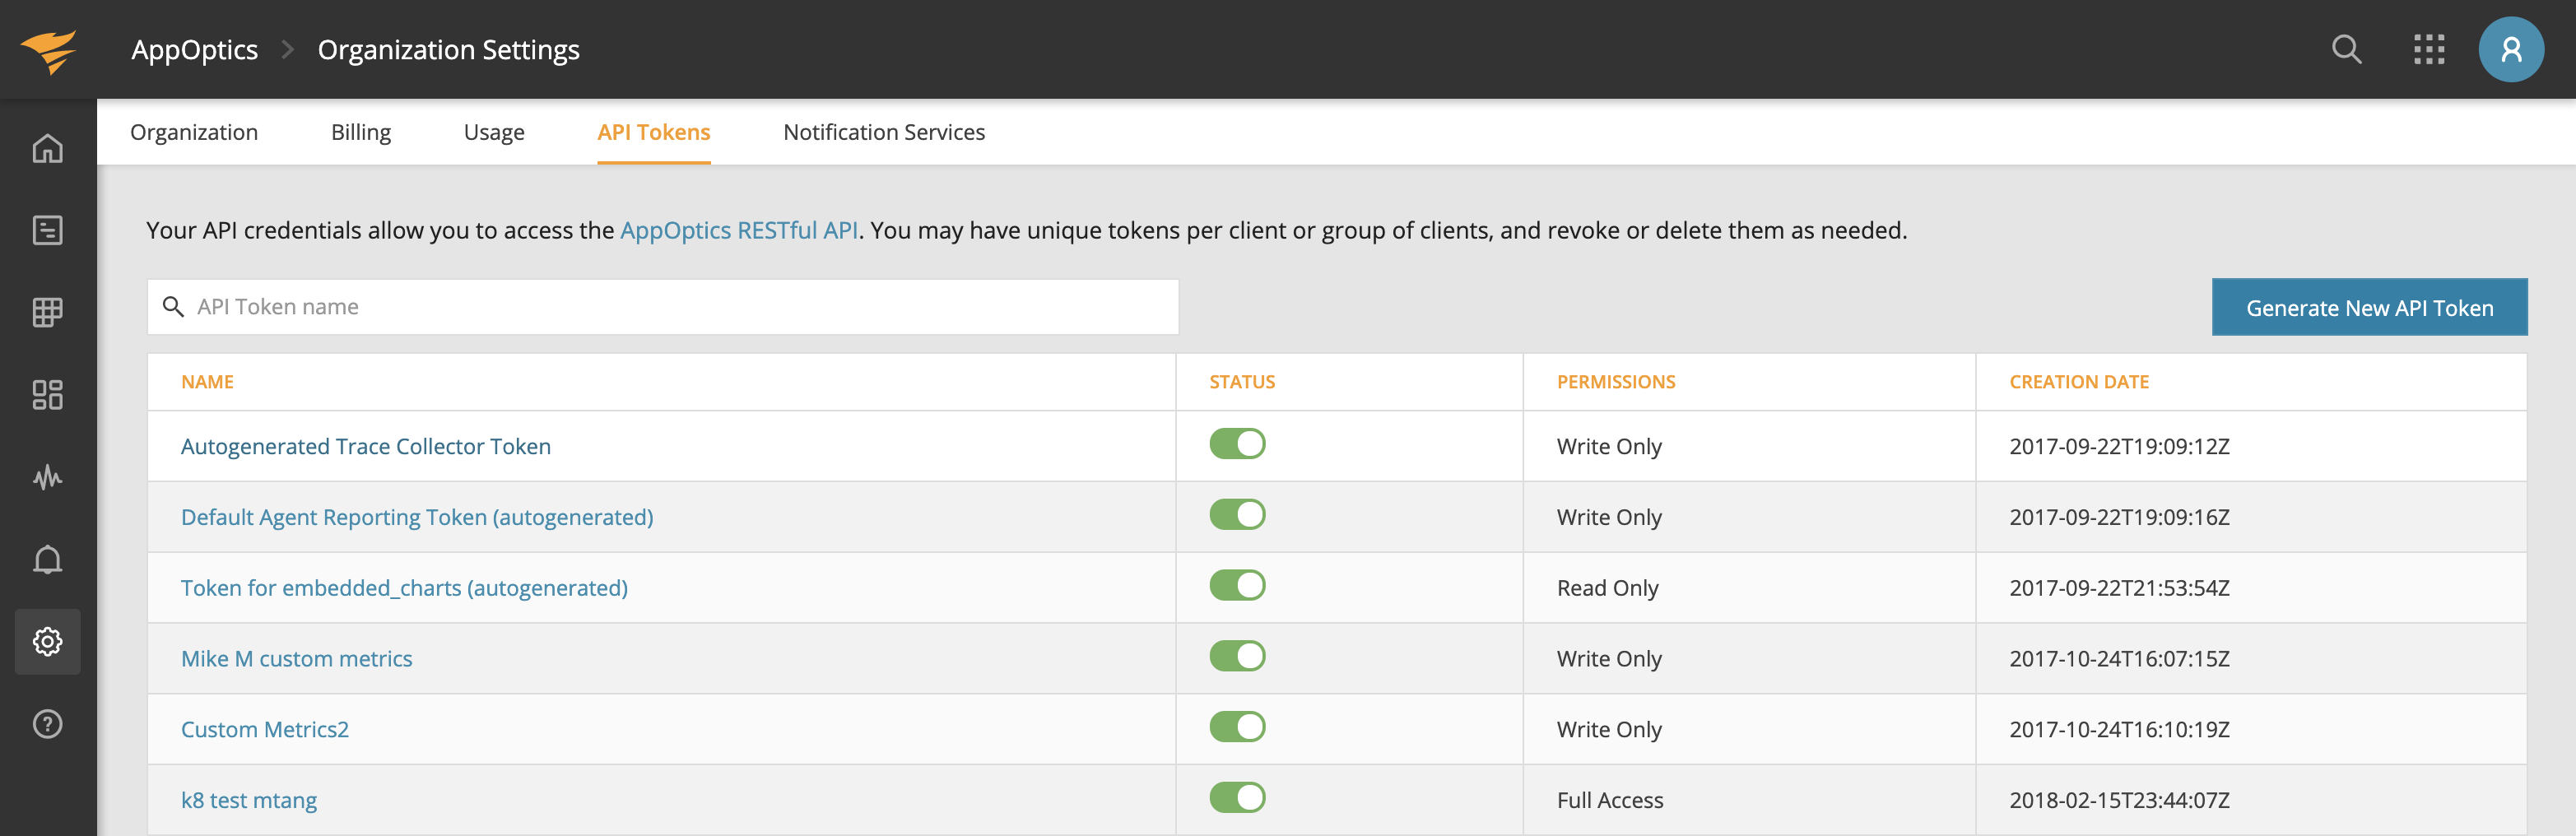Viewport: 2576px width, 836px height.
Task: Open the Custom Metrics2 token link
Action: [265, 729]
